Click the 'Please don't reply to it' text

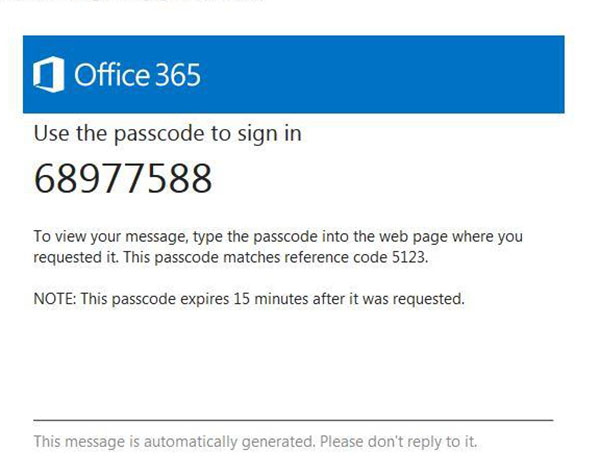(398, 442)
